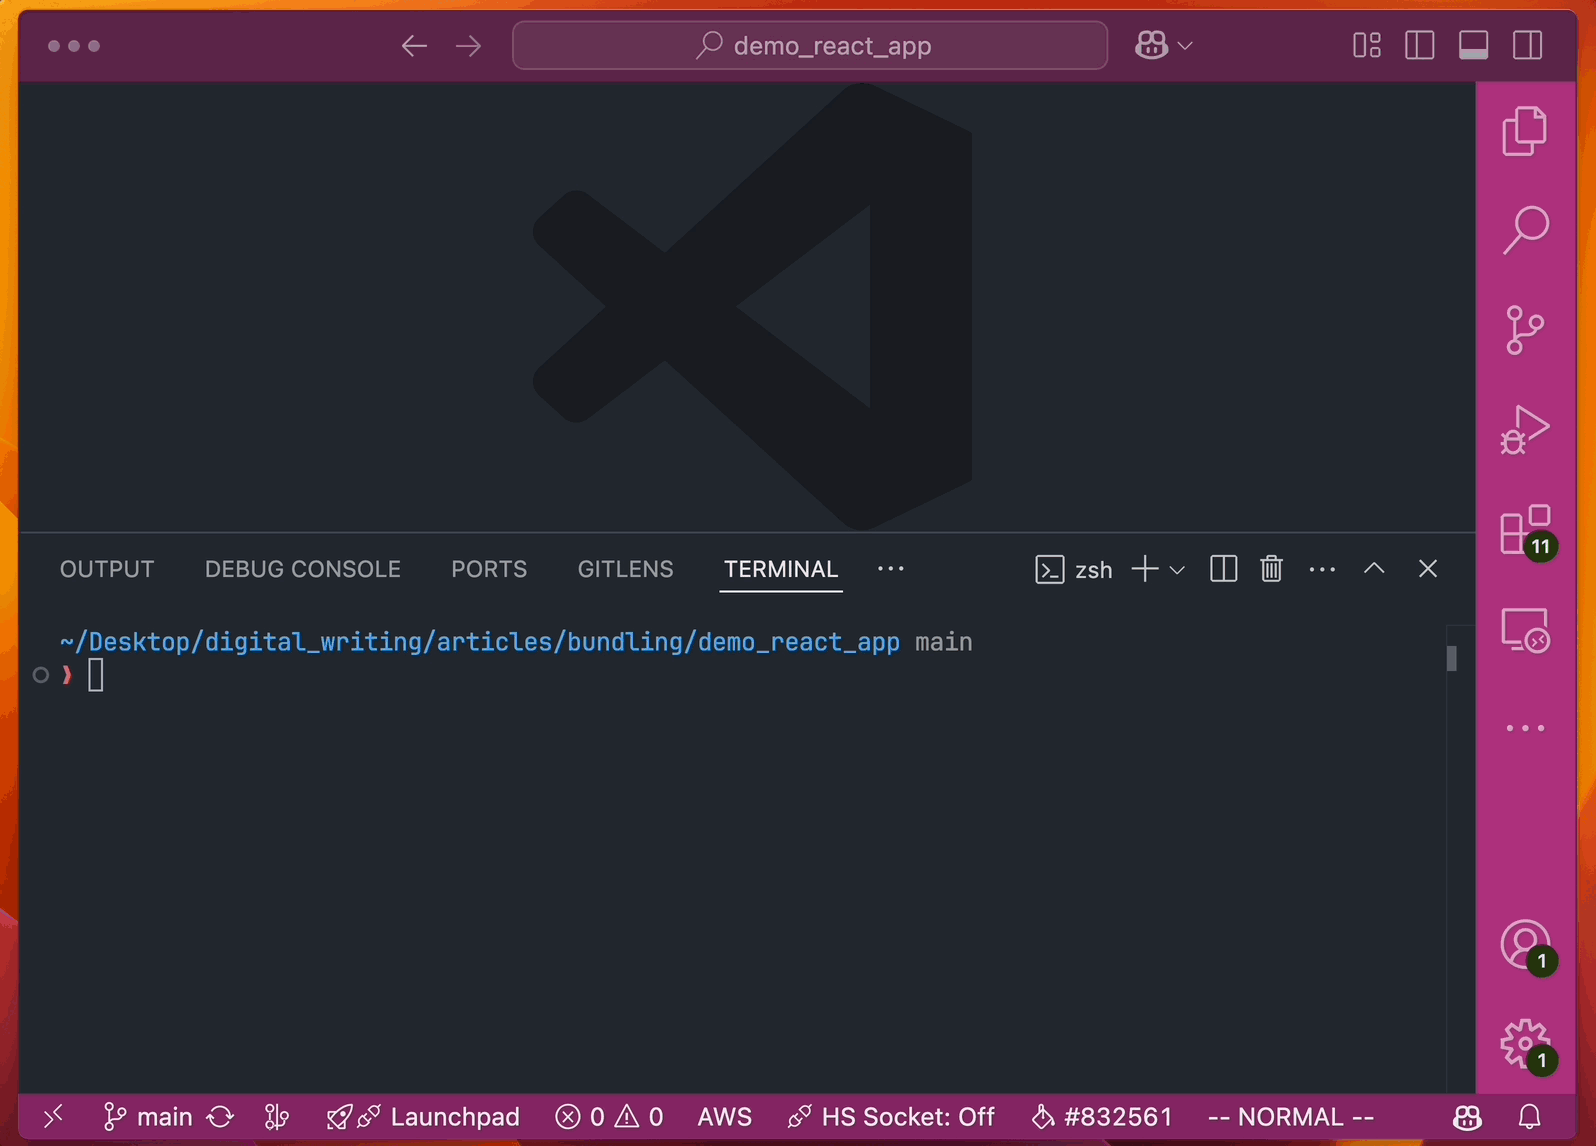Open the Extensions view
The height and width of the screenshot is (1146, 1596).
(1525, 530)
